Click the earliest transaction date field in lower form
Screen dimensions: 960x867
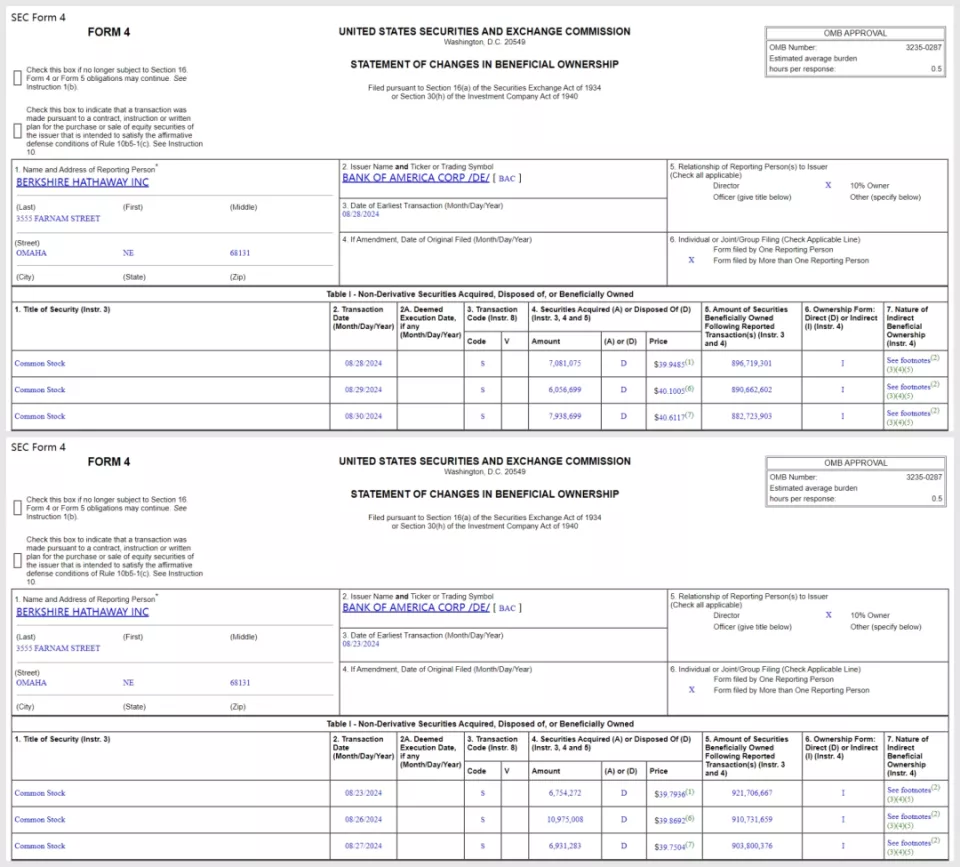coord(361,644)
